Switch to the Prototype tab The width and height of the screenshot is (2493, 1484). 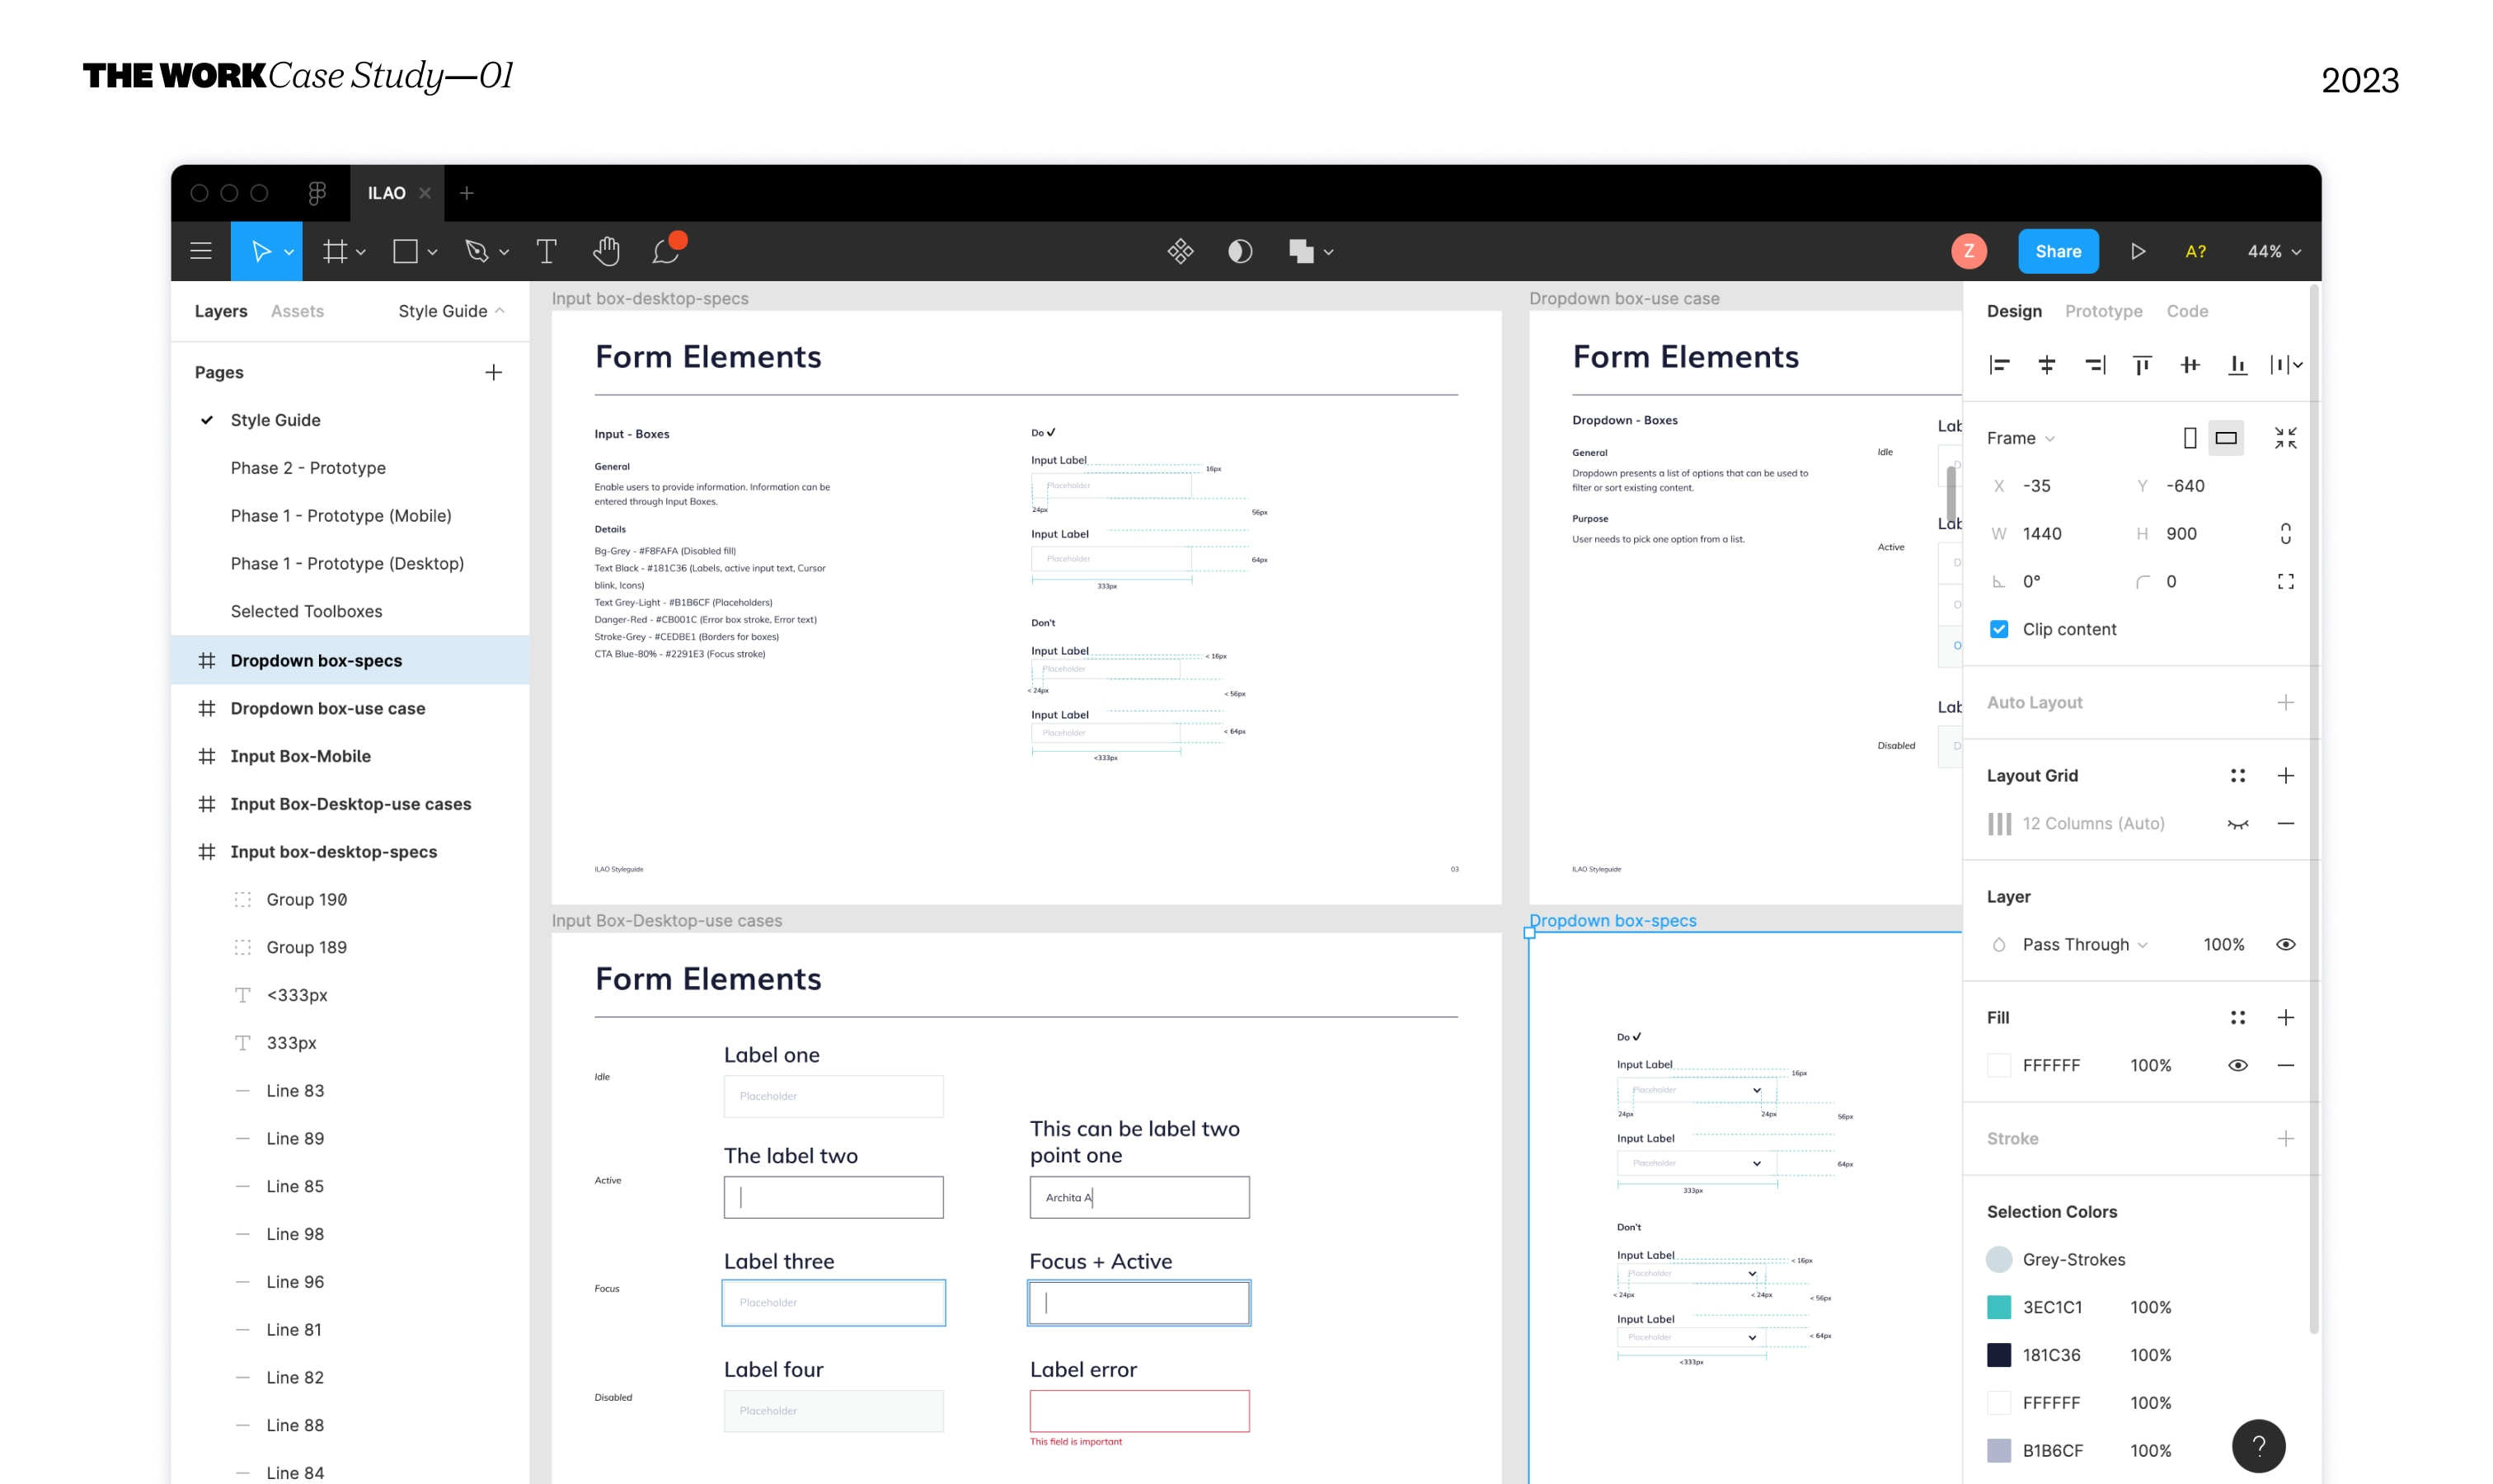(2103, 311)
